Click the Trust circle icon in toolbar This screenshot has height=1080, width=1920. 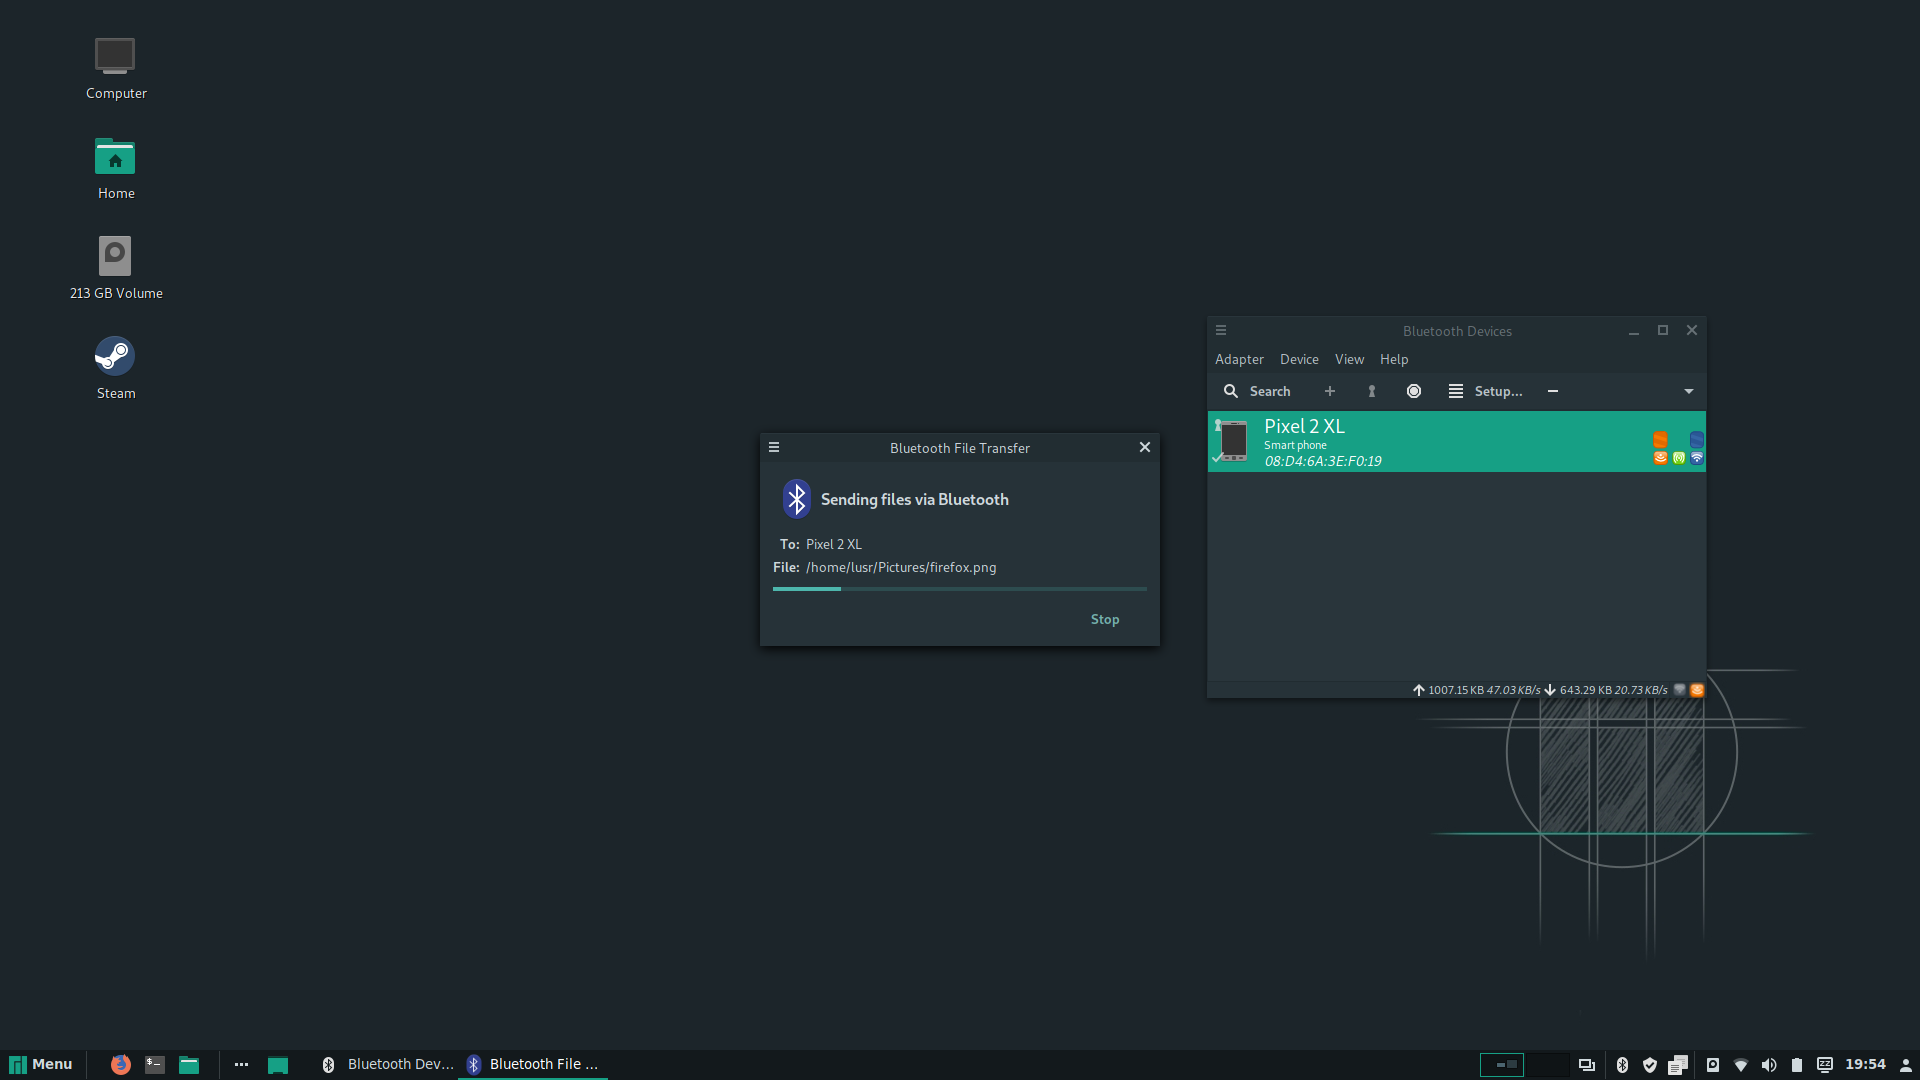coord(1414,391)
